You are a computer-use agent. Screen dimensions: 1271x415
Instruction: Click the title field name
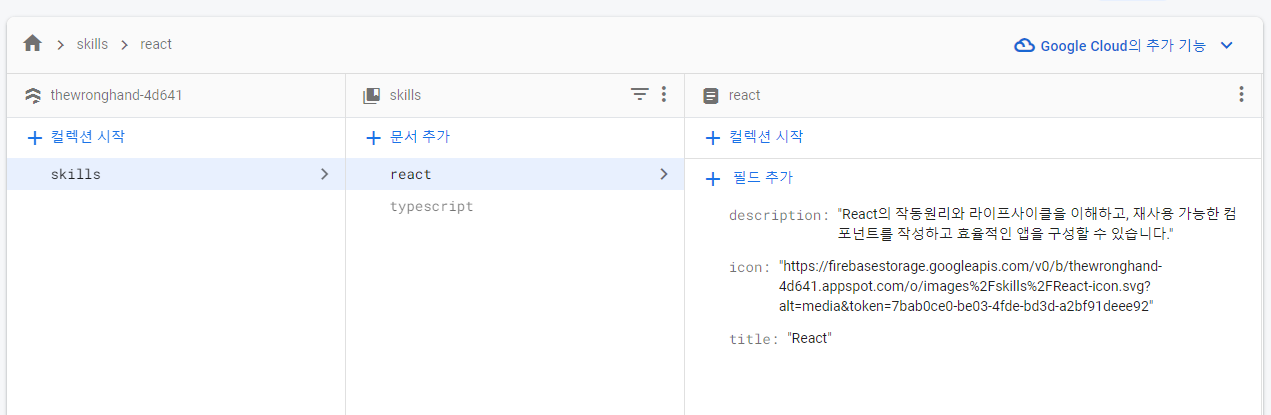click(x=752, y=339)
